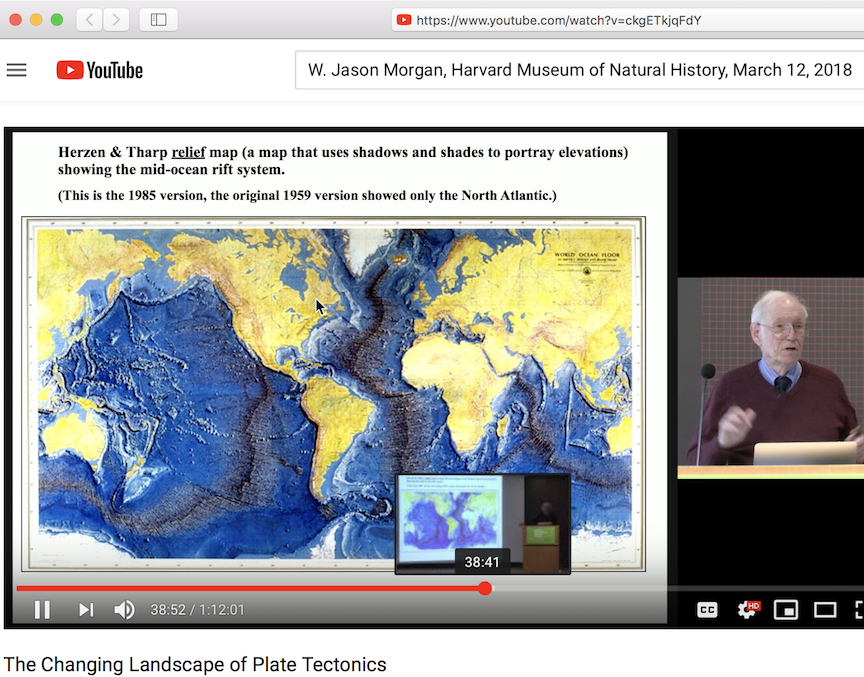The height and width of the screenshot is (677, 864).
Task: Enter miniplayer mode
Action: (786, 609)
